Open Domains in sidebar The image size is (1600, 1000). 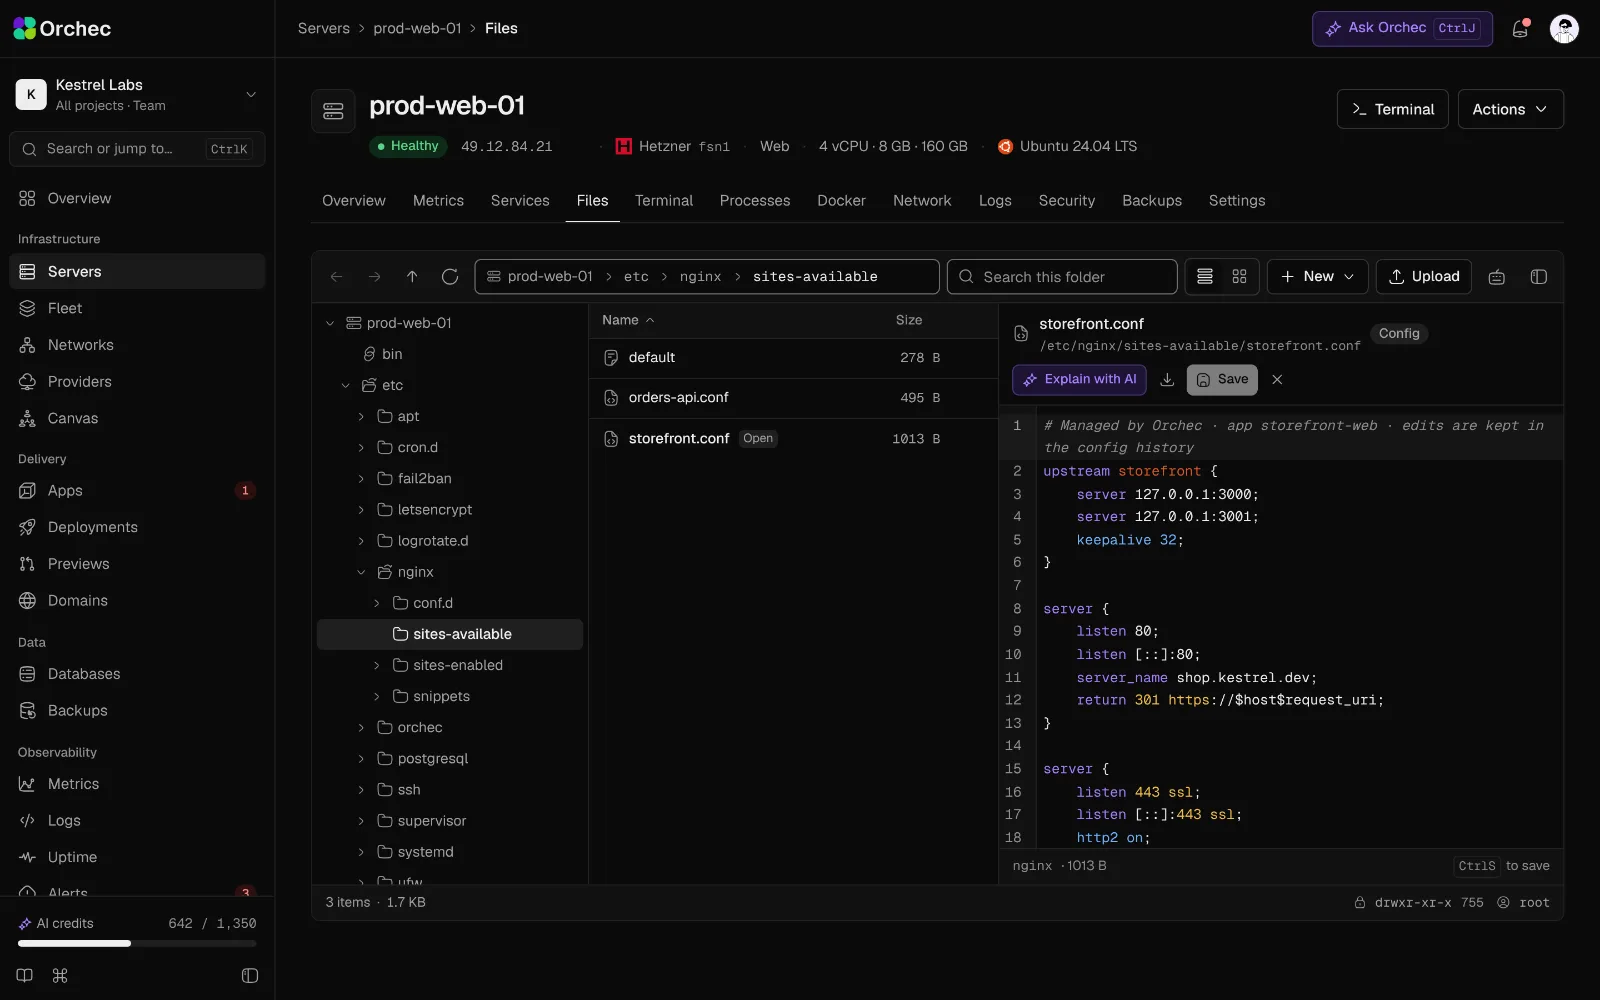point(137,600)
